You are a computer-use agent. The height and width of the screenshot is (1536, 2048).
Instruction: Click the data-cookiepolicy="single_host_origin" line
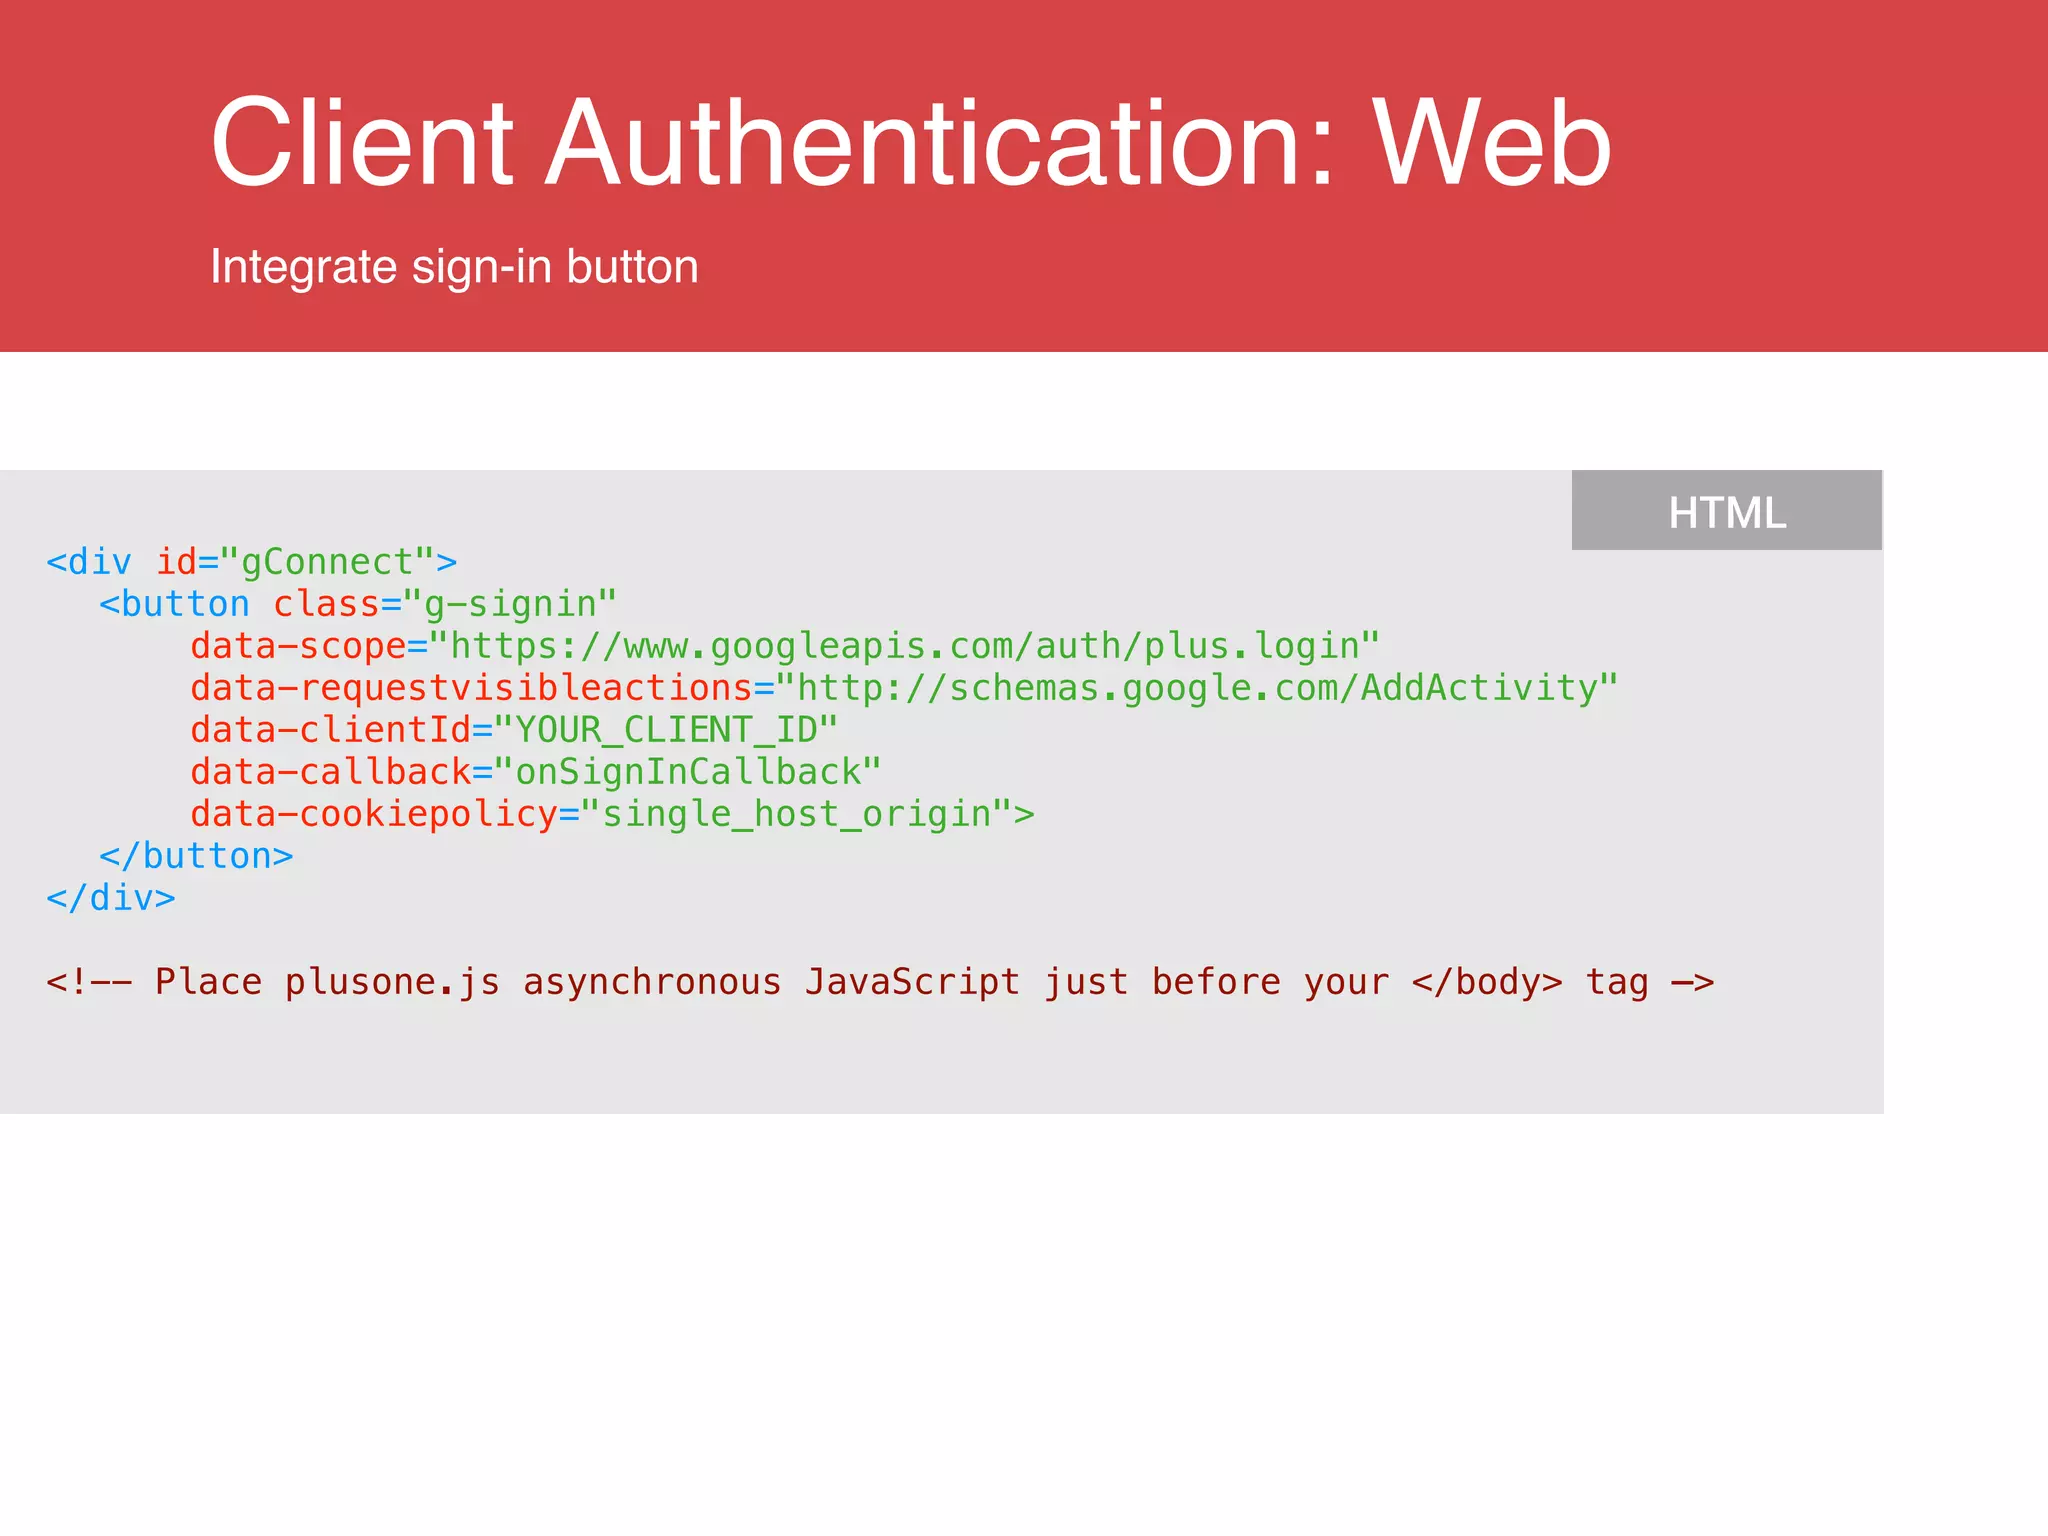(612, 814)
